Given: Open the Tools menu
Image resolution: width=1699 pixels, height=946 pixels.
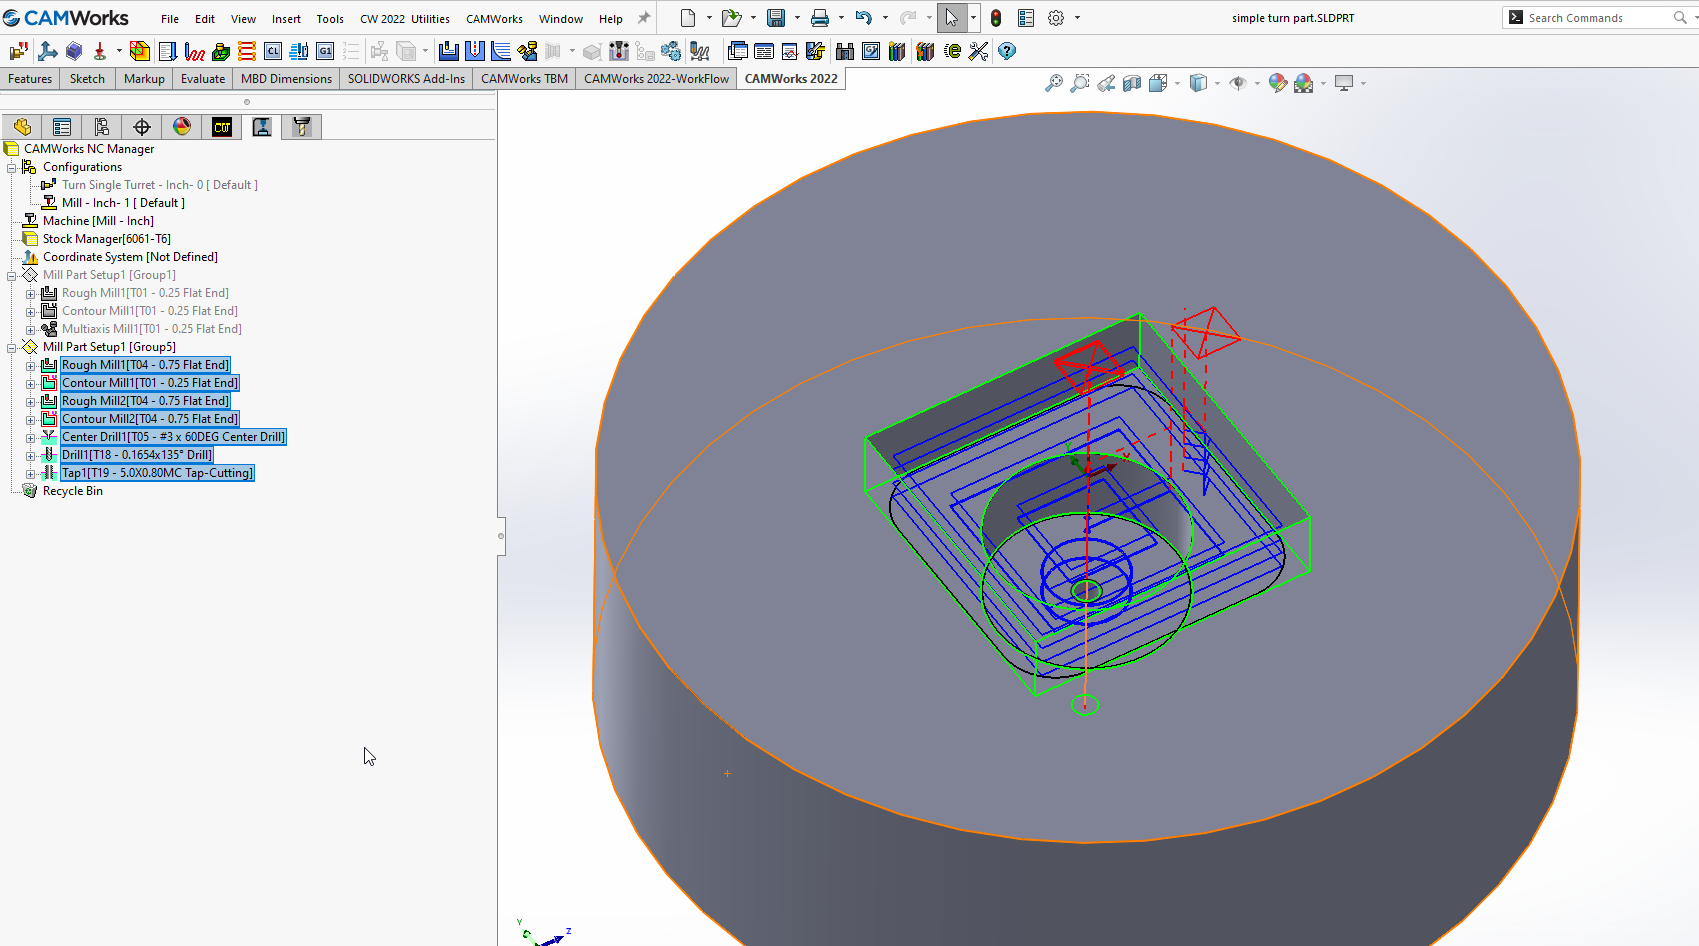Looking at the screenshot, I should (x=330, y=19).
